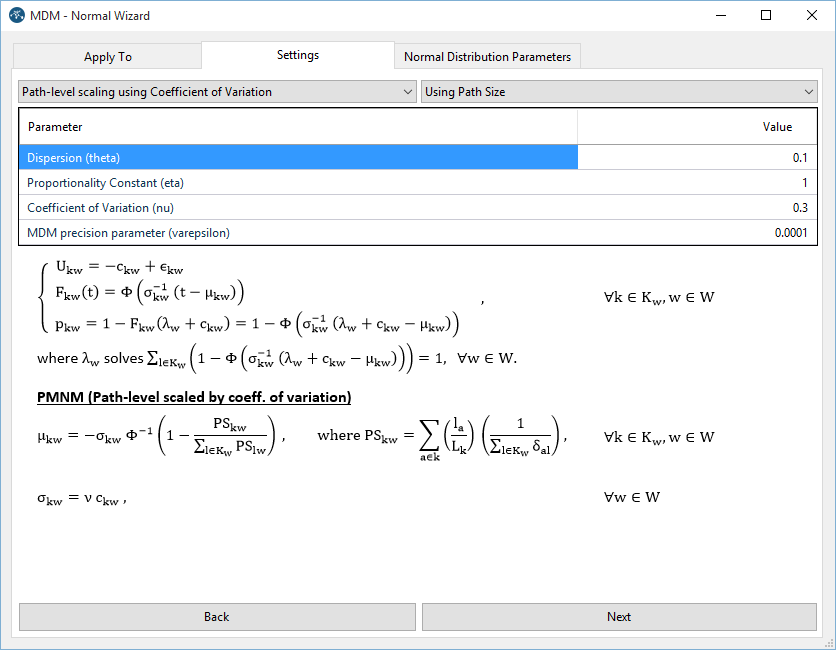This screenshot has width=836, height=650.
Task: Minimize the MDM Normal Wizard window
Action: (x=720, y=16)
